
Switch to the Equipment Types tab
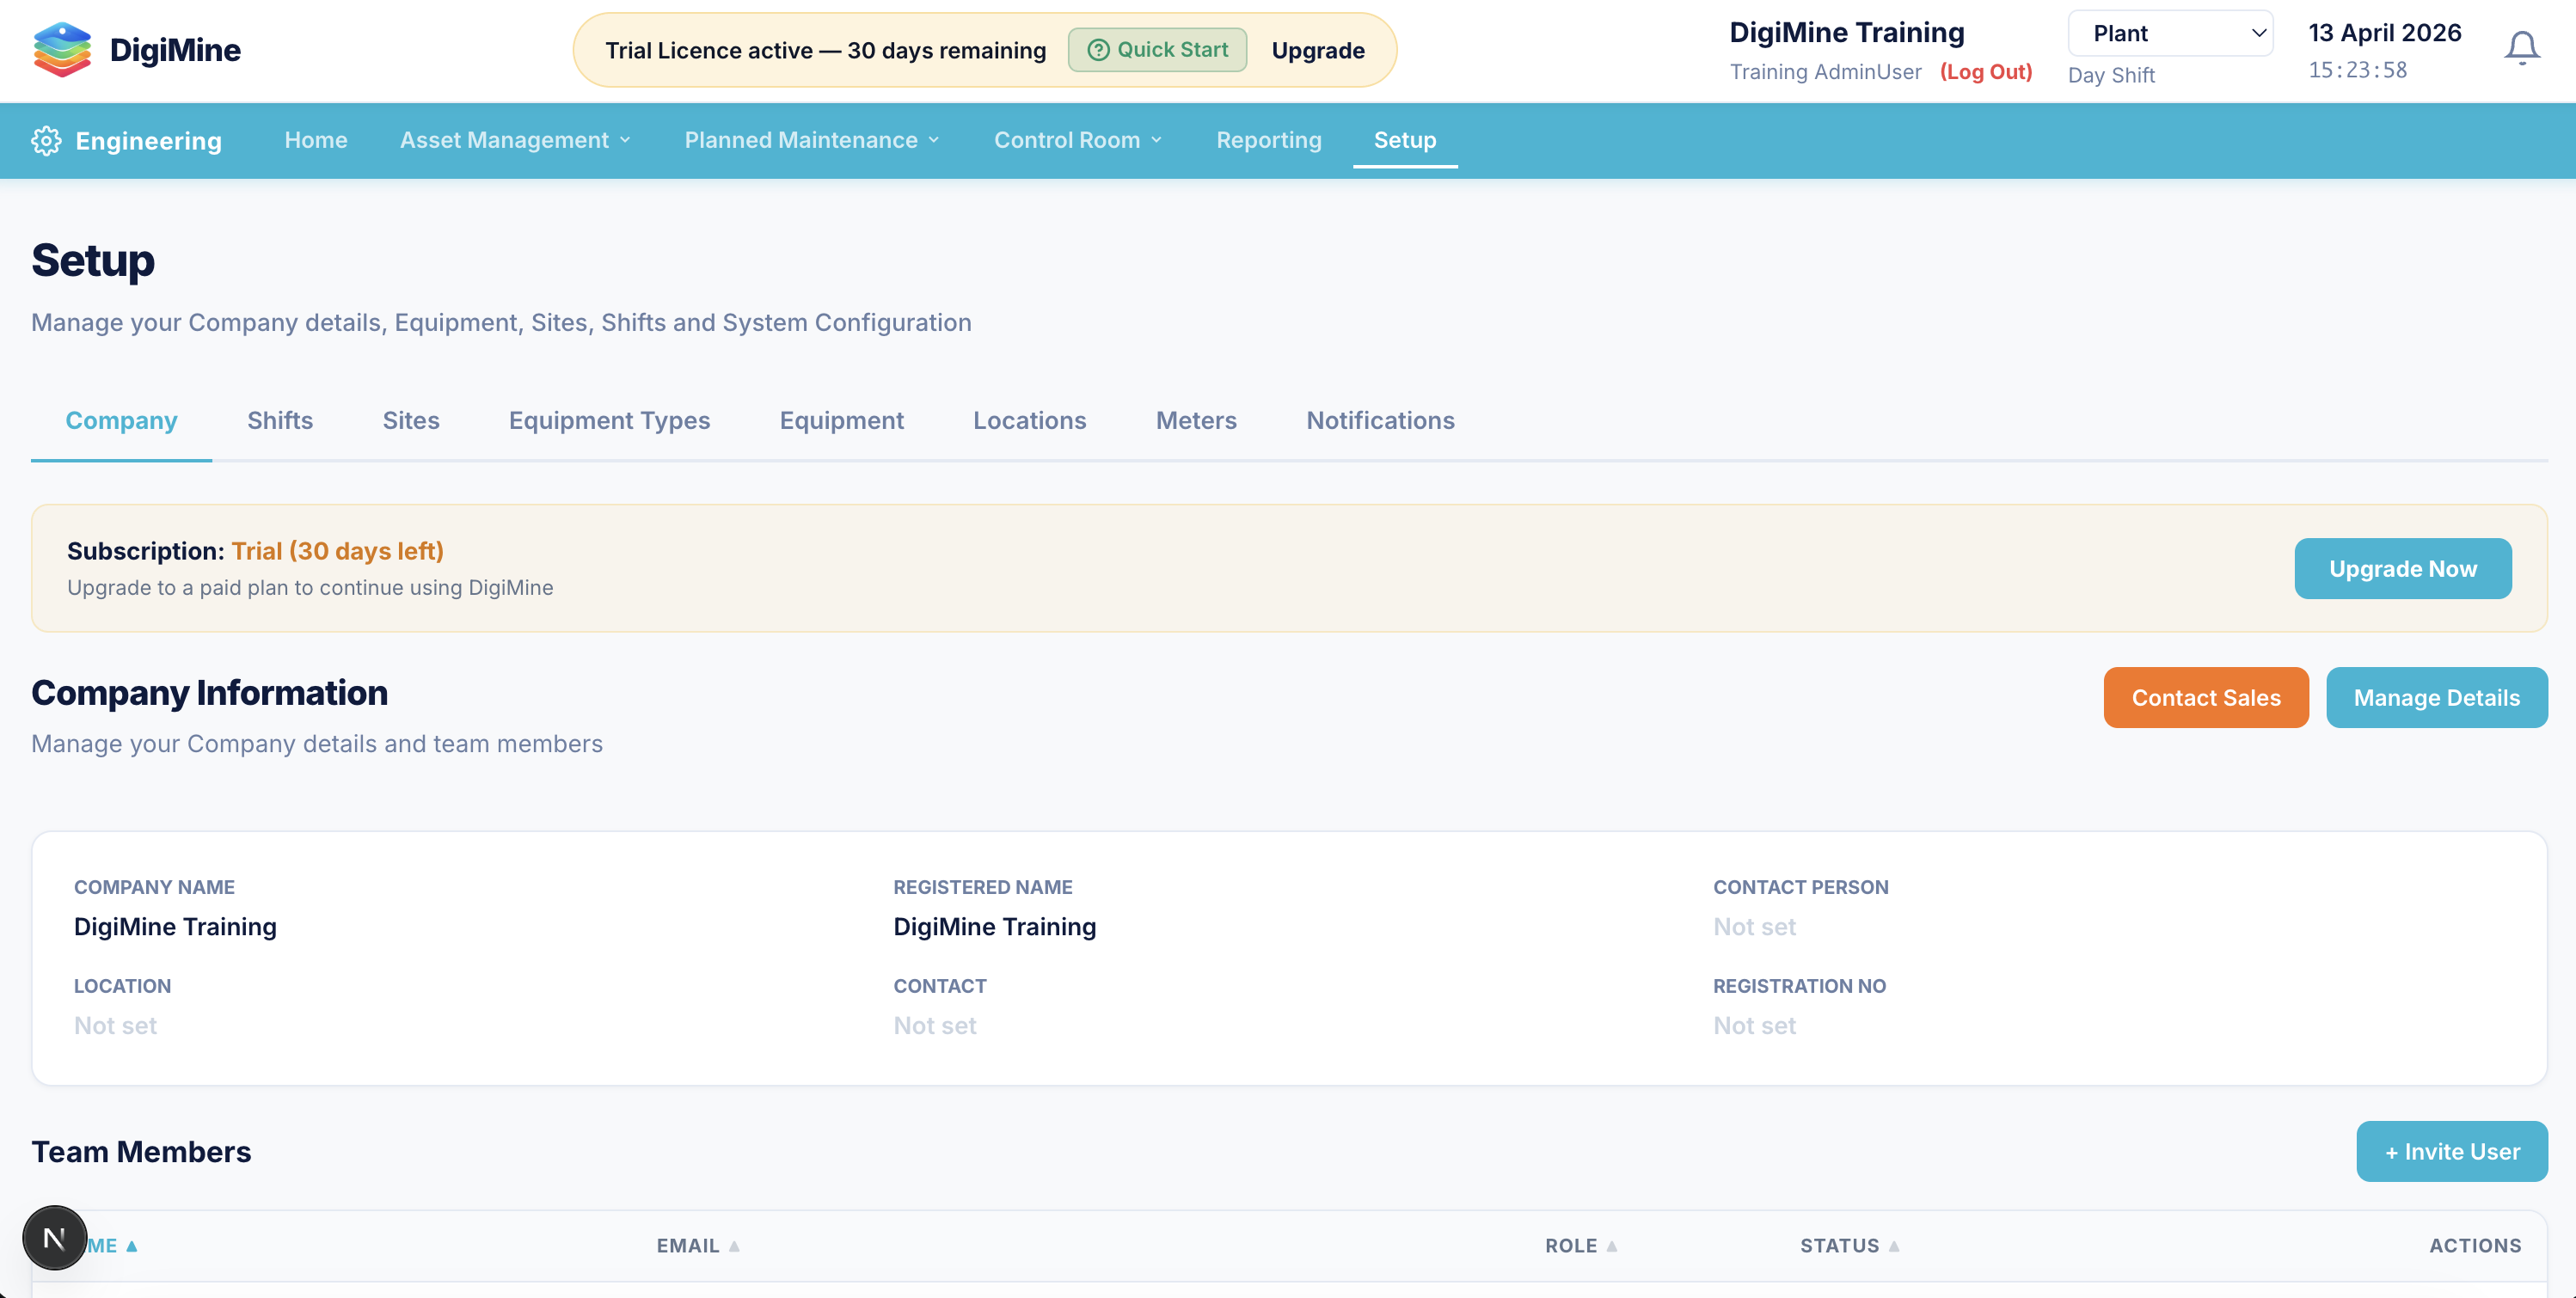[609, 421]
